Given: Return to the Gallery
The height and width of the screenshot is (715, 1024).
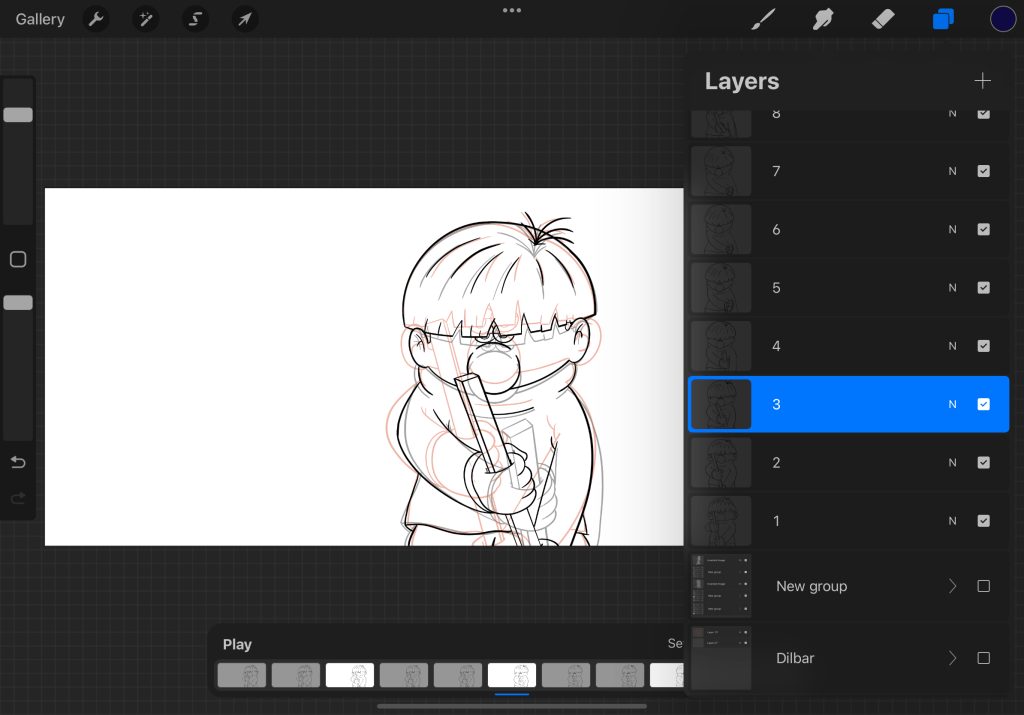Looking at the screenshot, I should (x=40, y=19).
